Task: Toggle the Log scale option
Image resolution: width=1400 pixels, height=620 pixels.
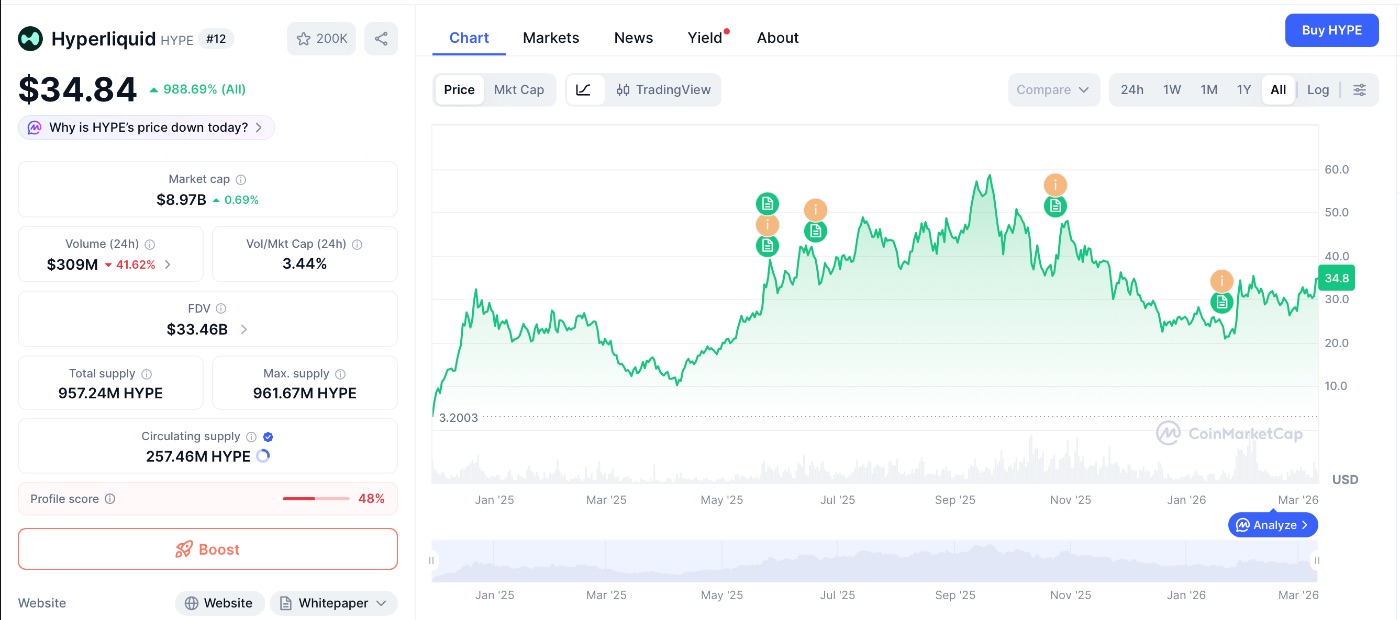Action: 1318,90
